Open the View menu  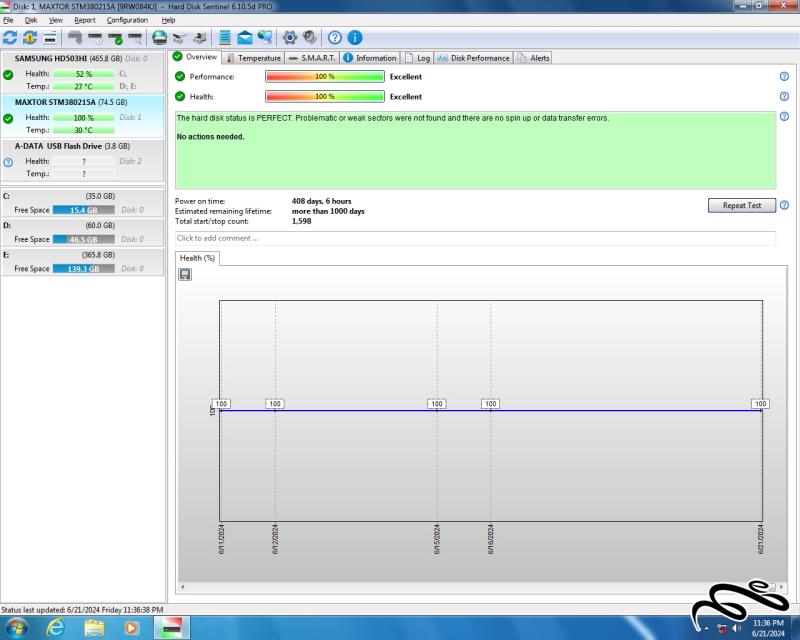(56, 20)
